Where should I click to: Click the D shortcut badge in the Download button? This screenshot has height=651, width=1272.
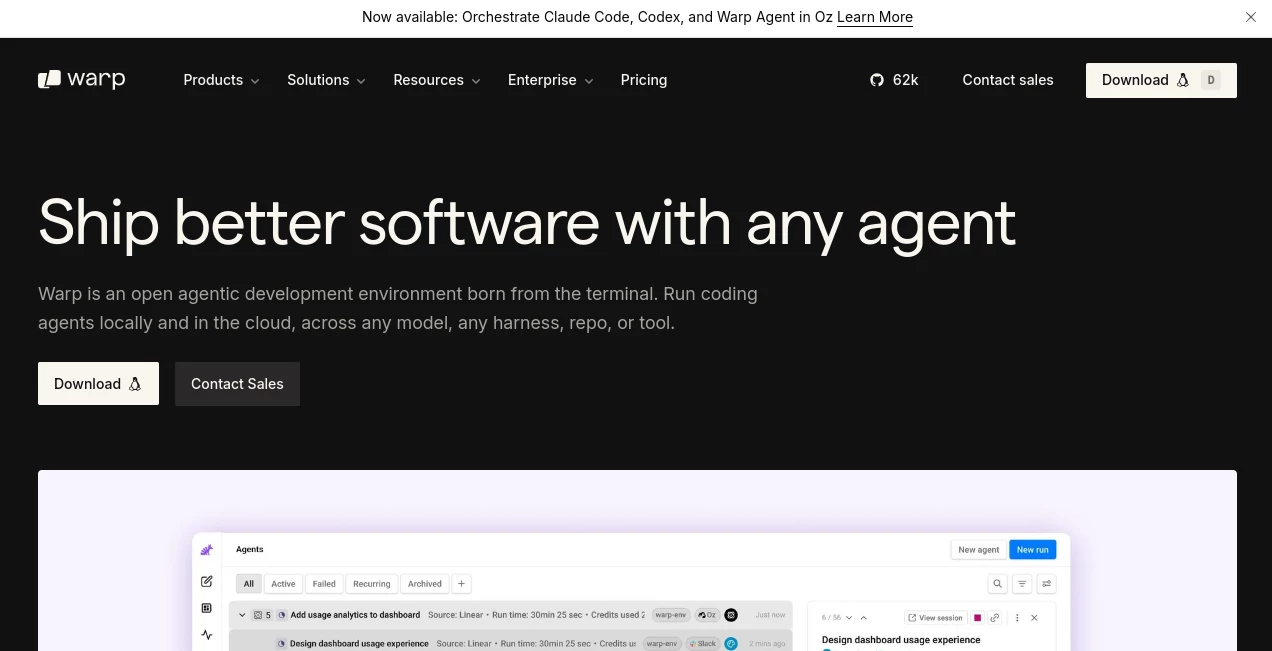pos(1211,80)
